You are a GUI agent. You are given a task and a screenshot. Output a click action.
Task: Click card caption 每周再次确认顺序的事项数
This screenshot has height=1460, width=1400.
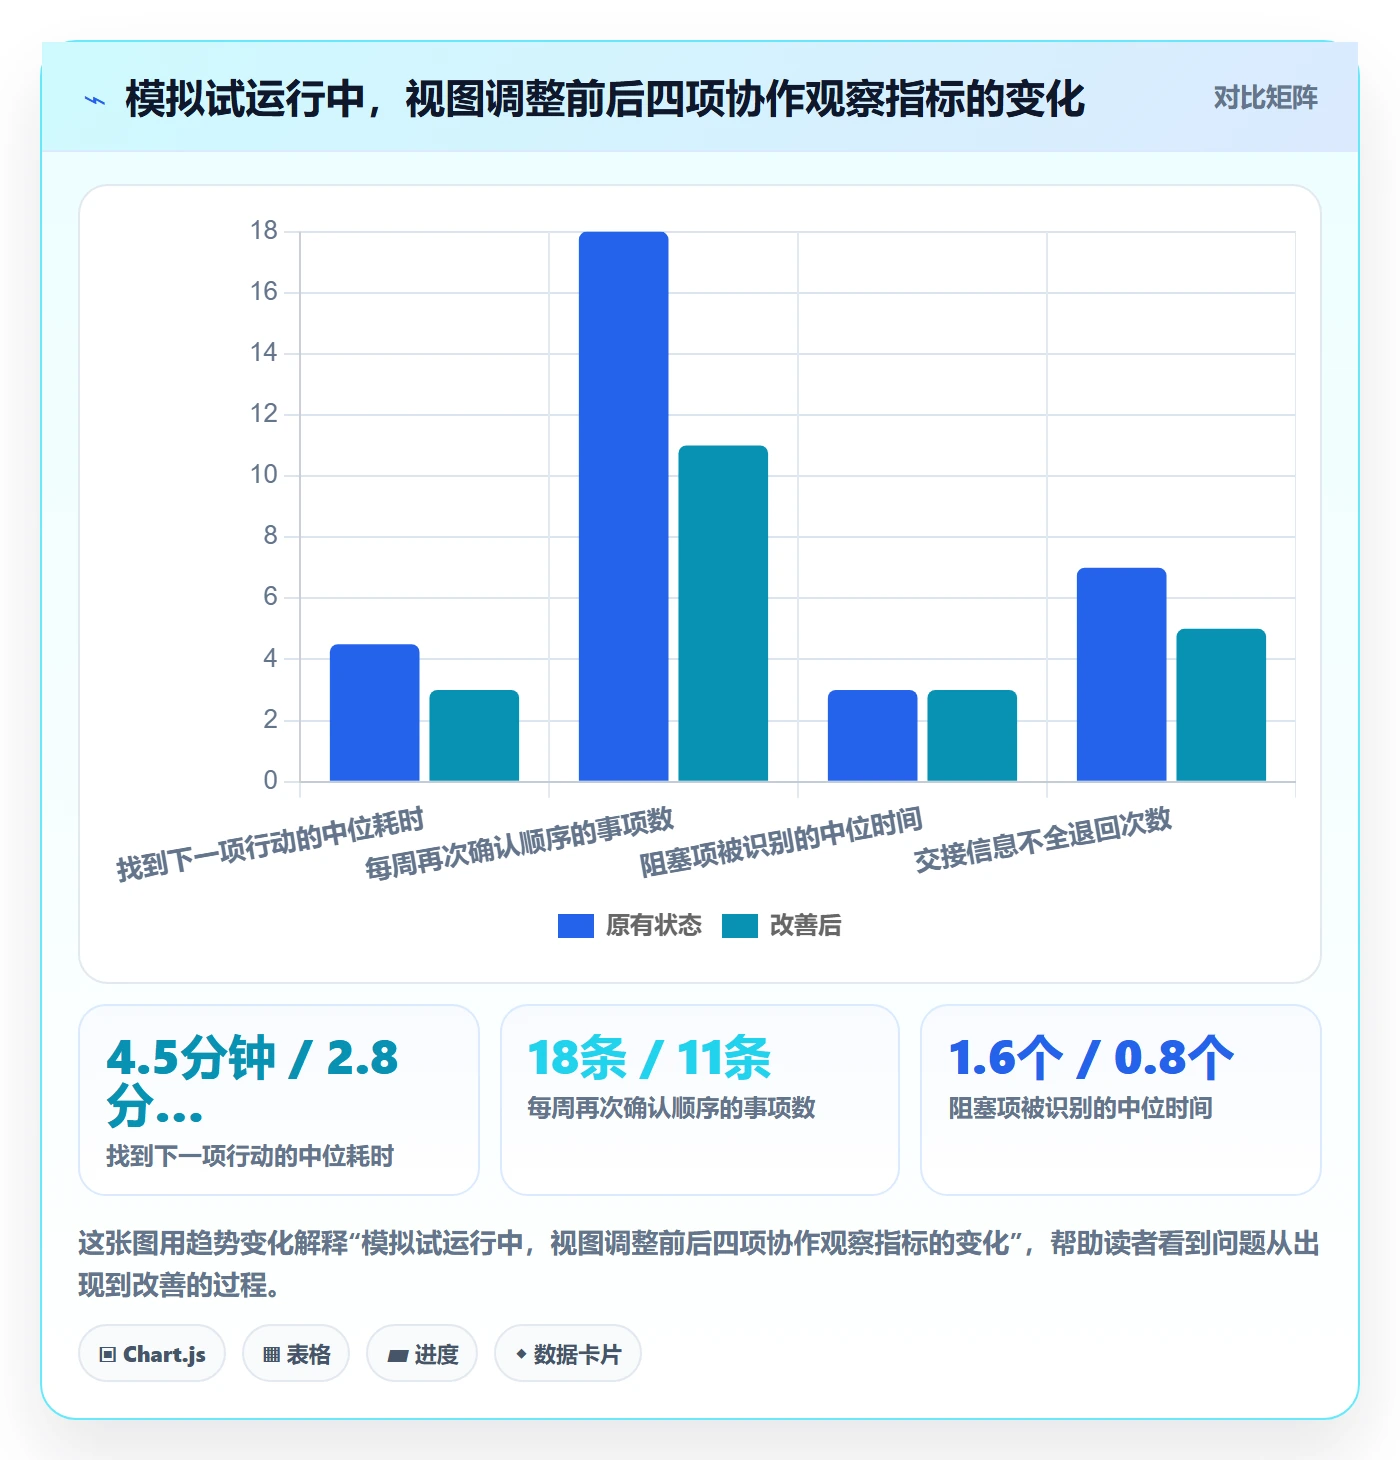(672, 1108)
